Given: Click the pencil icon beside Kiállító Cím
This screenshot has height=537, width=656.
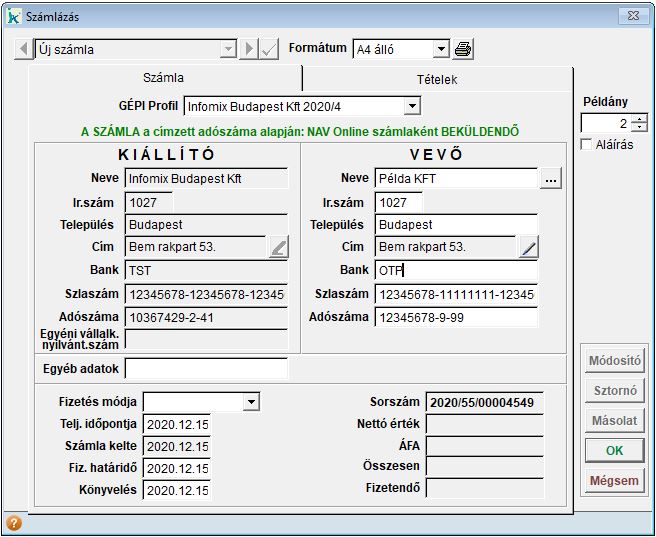Looking at the screenshot, I should (x=278, y=247).
